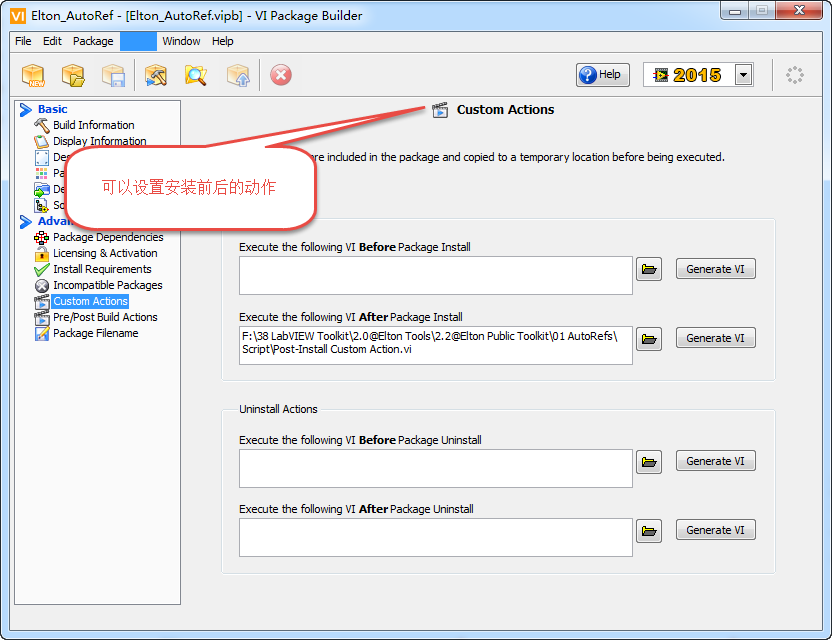The image size is (832, 640).
Task: Click the Build Information hammer icon
Action: click(x=41, y=126)
